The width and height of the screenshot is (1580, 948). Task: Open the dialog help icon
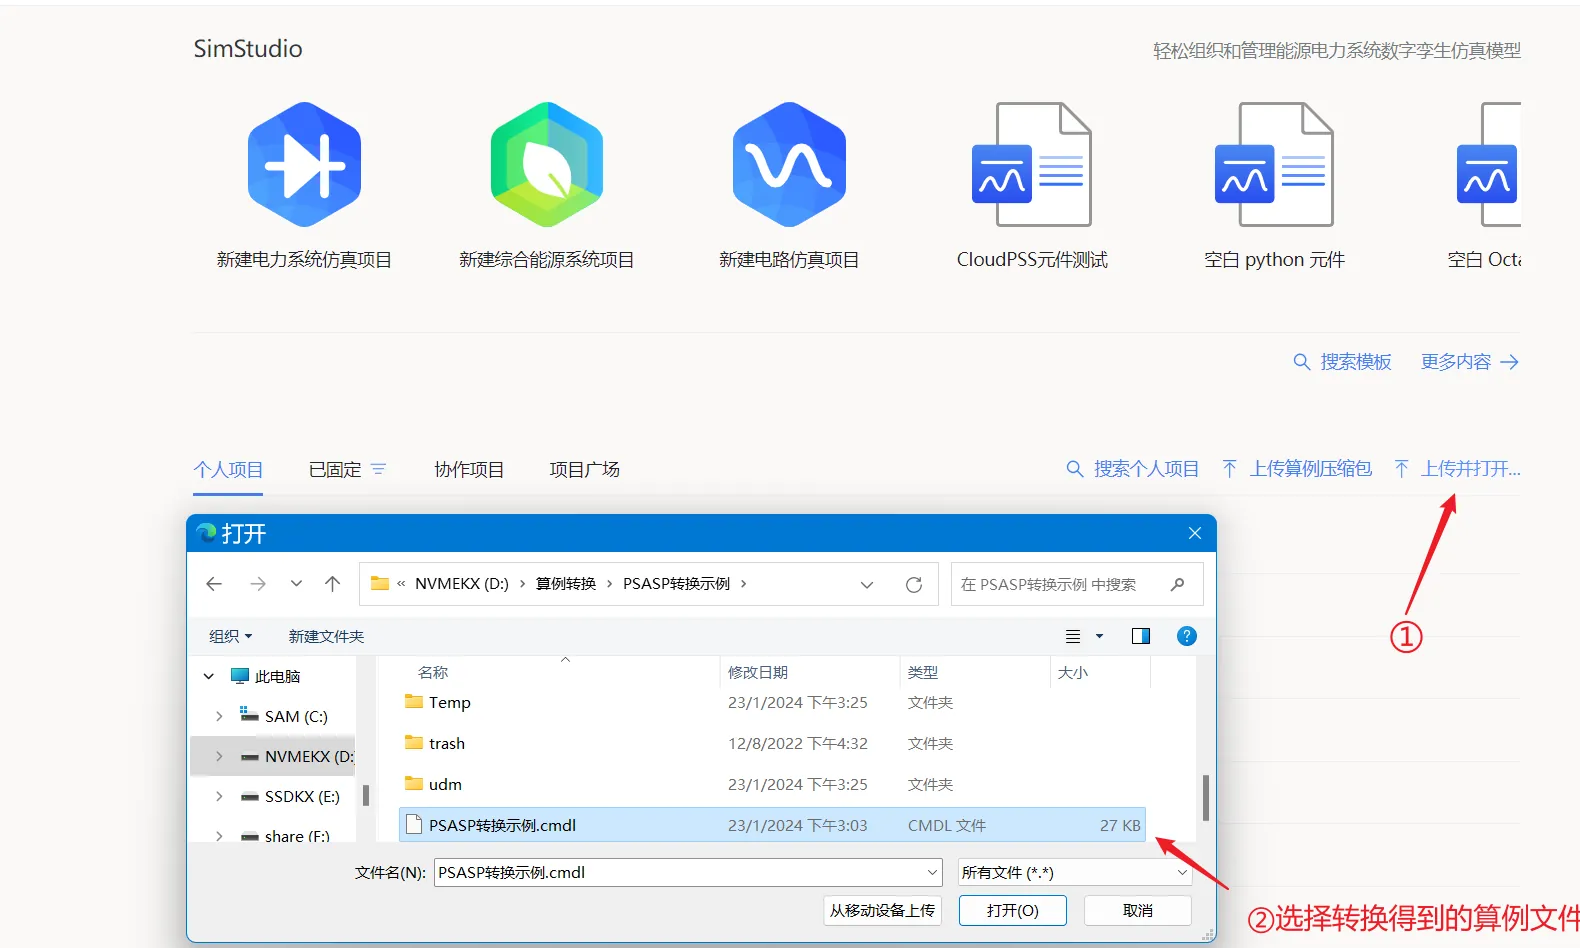click(1187, 637)
